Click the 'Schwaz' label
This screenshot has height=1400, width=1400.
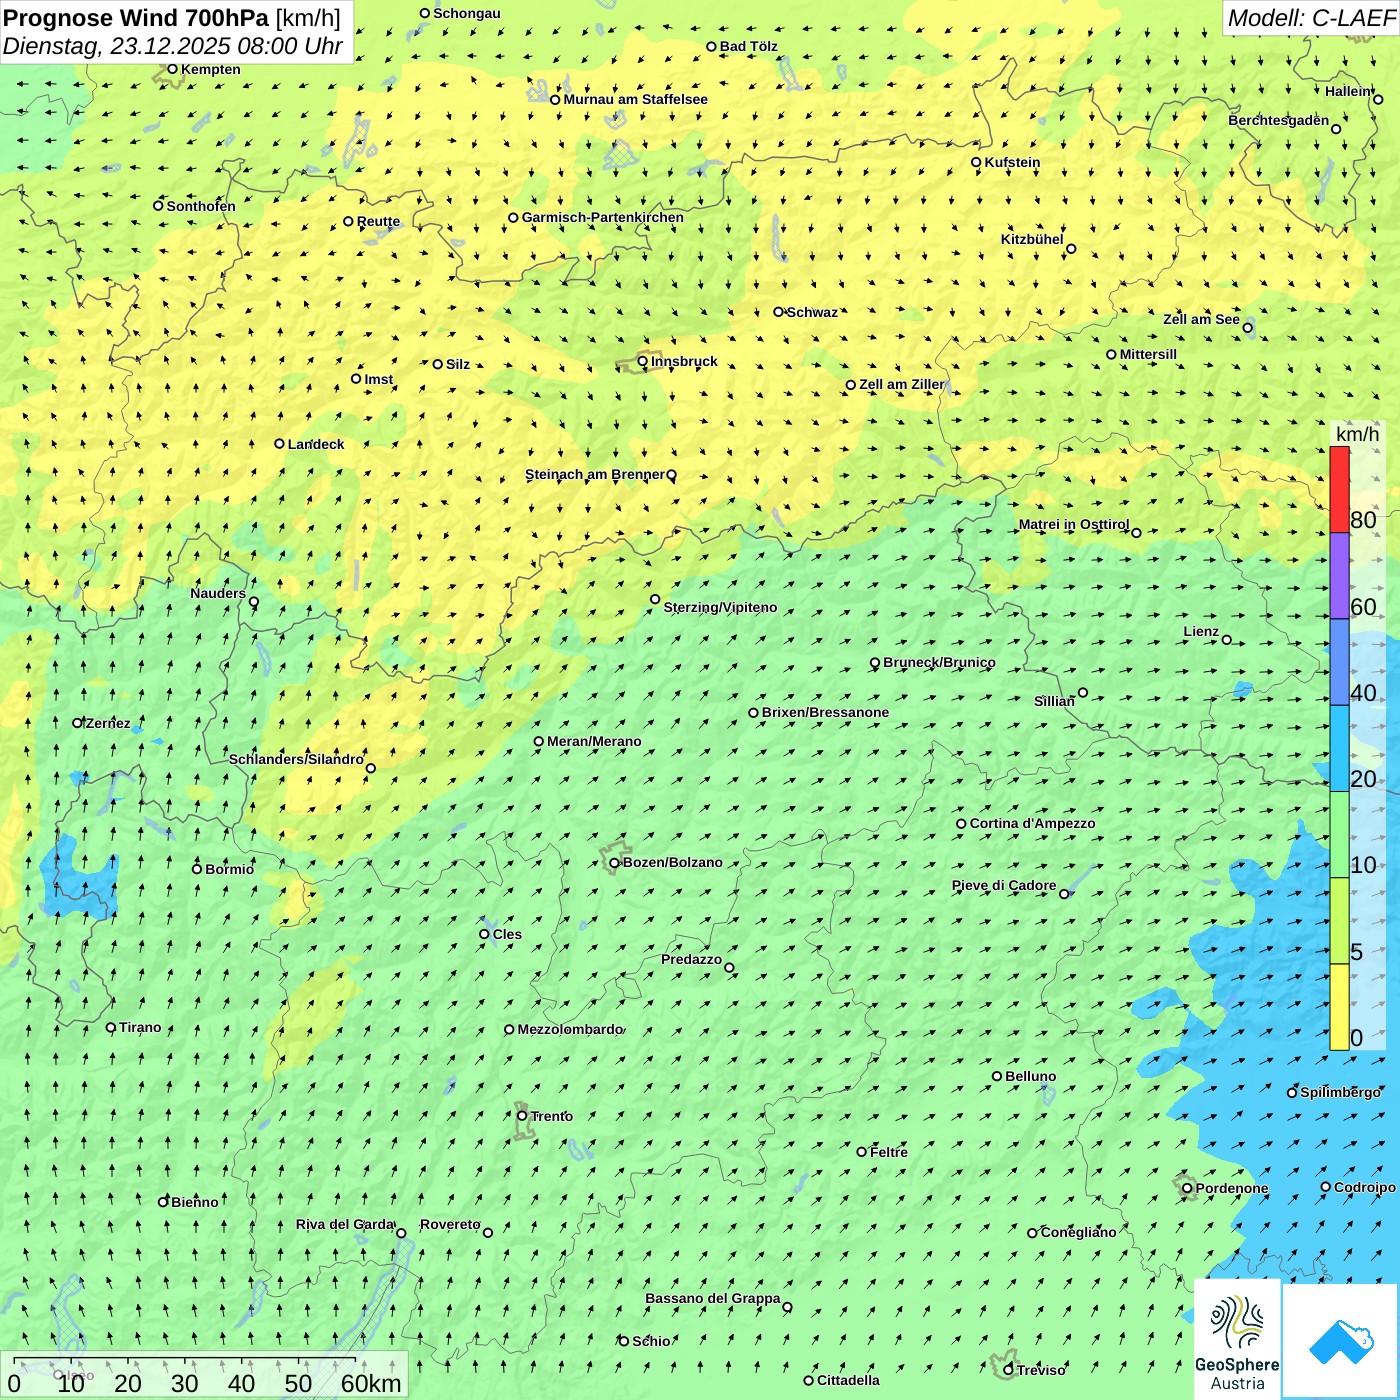(x=812, y=312)
